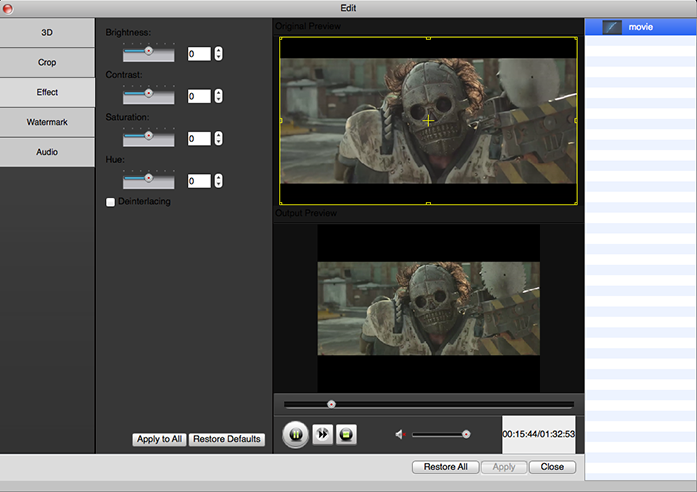Focus the Contrast value field
Image resolution: width=697 pixels, height=492 pixels.
coord(199,96)
